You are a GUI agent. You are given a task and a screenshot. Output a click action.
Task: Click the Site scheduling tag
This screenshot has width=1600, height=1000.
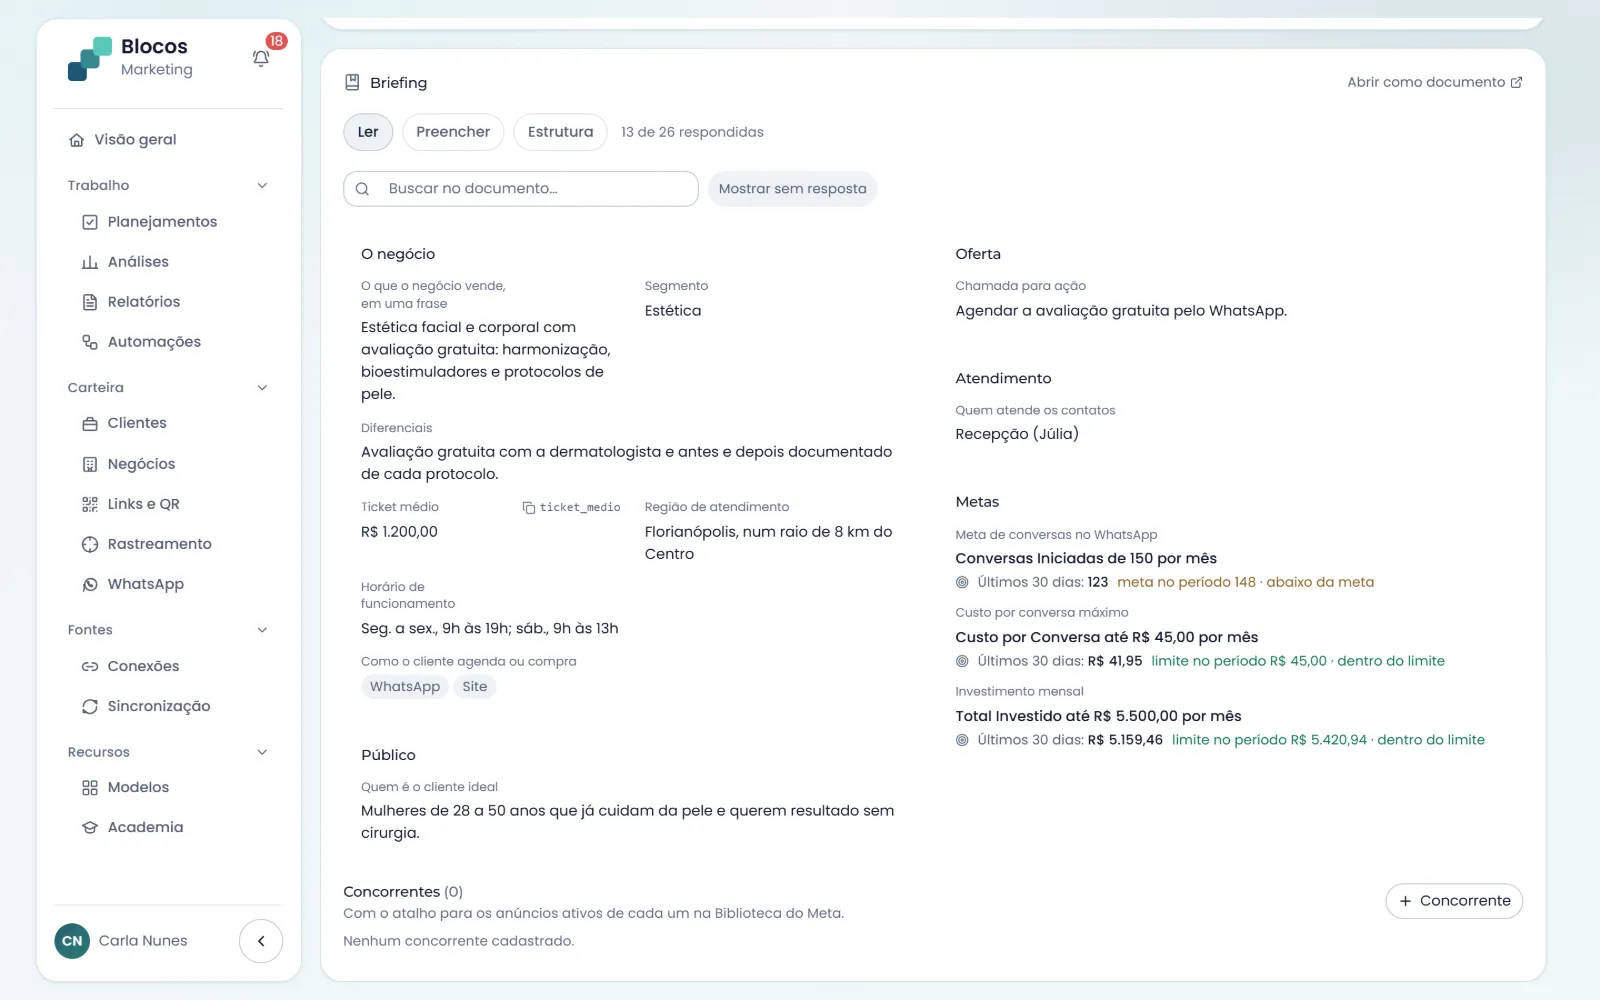(475, 687)
